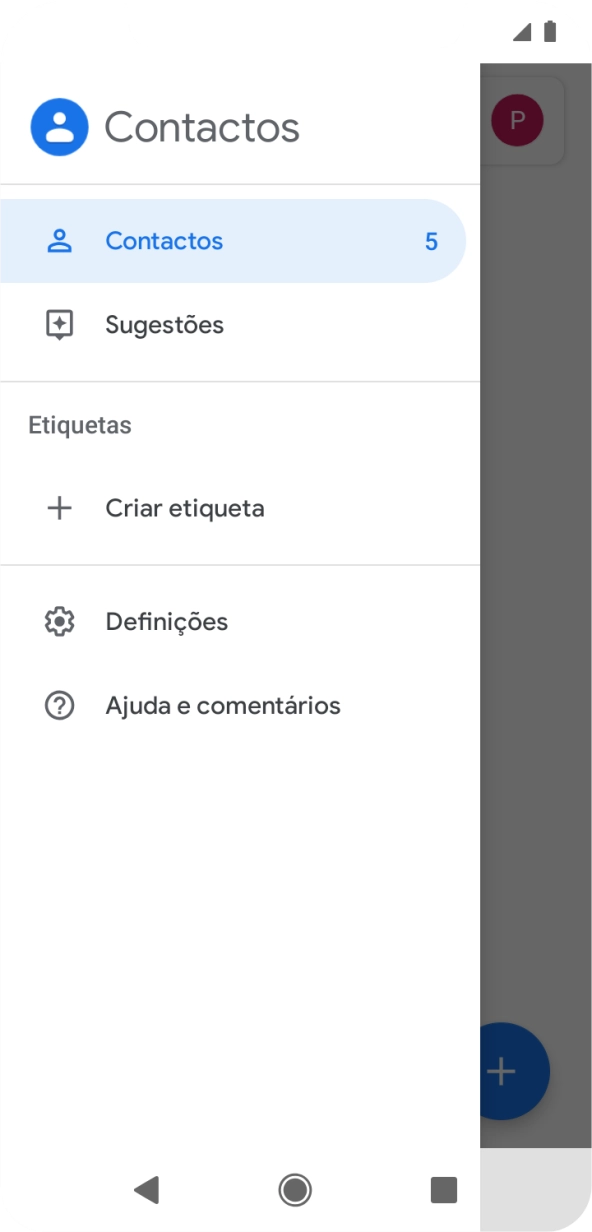Click the Contactos header title text

pos(202,126)
